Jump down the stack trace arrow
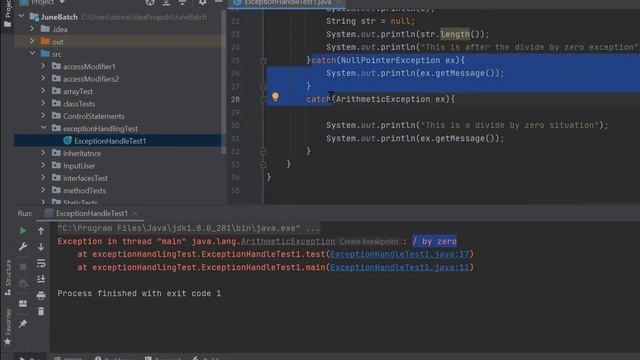640x360 pixels. (41, 247)
